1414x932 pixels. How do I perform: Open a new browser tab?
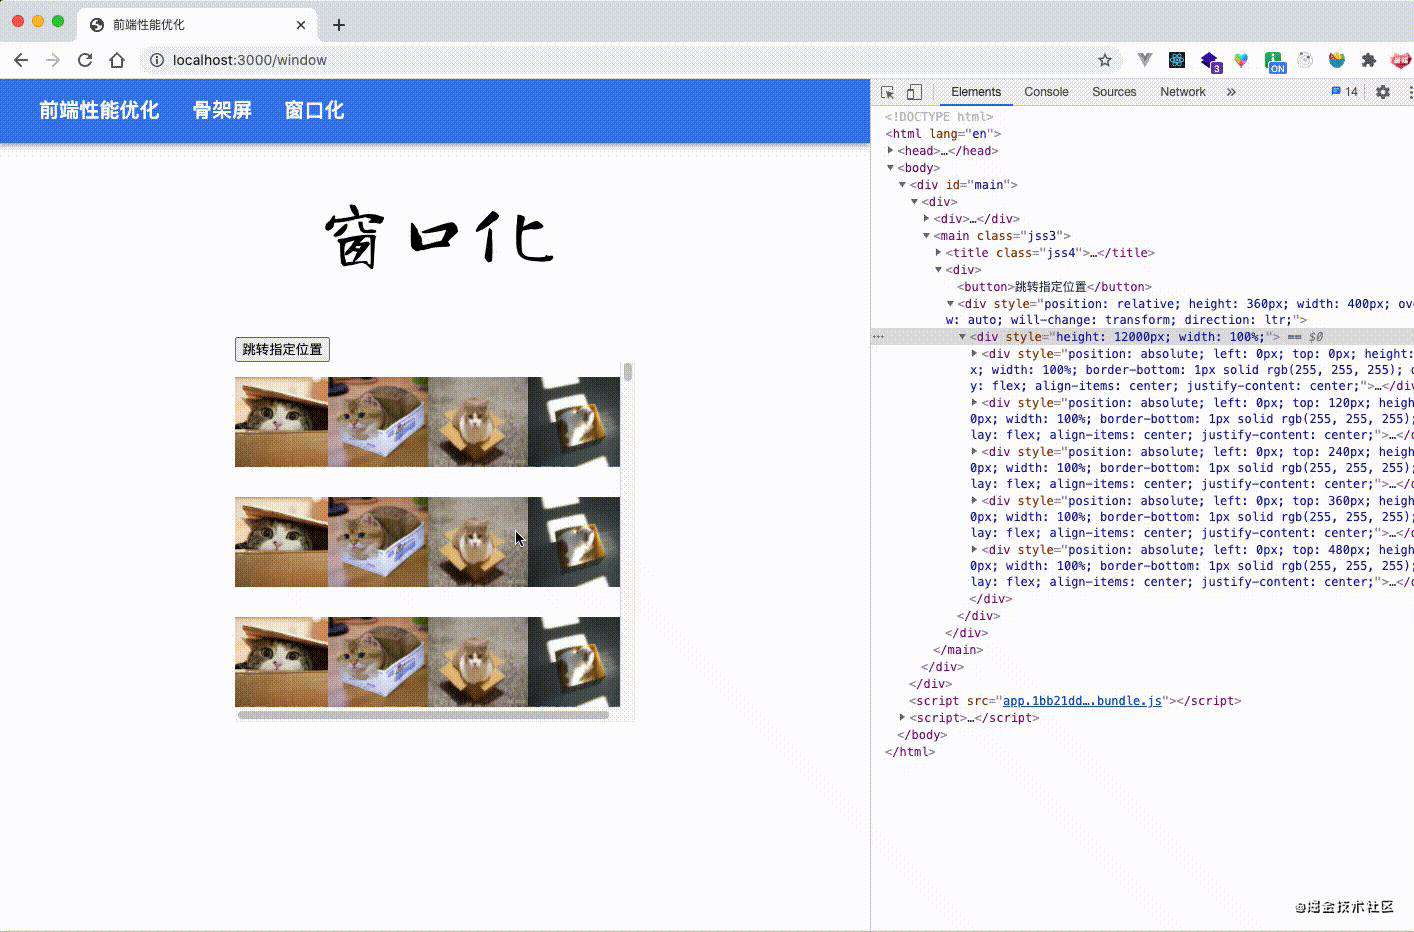[x=339, y=25]
